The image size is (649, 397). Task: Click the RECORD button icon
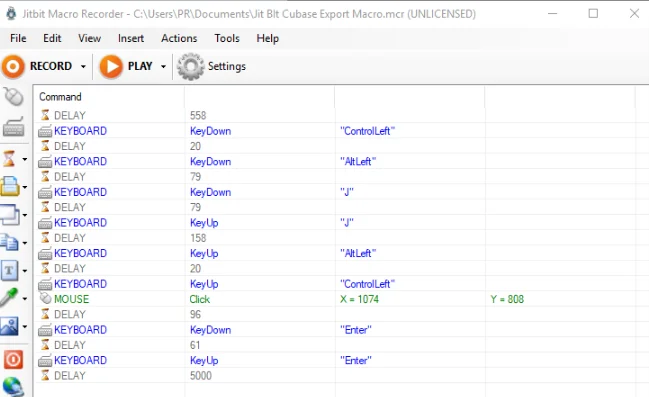[x=13, y=66]
